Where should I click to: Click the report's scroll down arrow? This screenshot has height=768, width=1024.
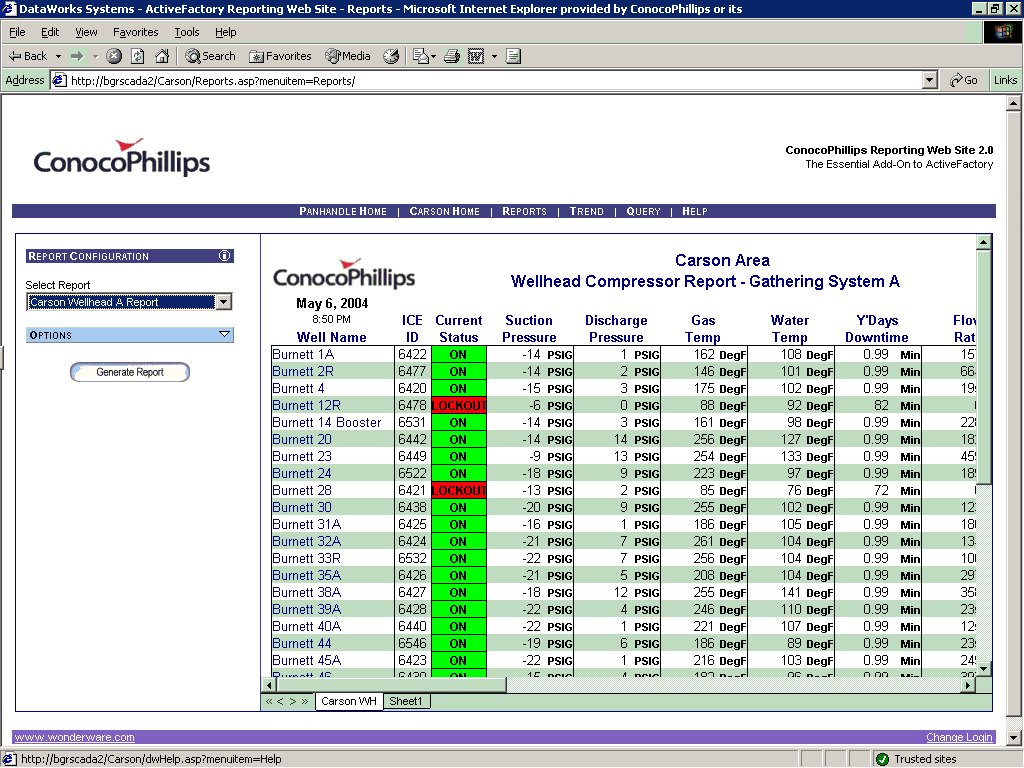coord(984,669)
